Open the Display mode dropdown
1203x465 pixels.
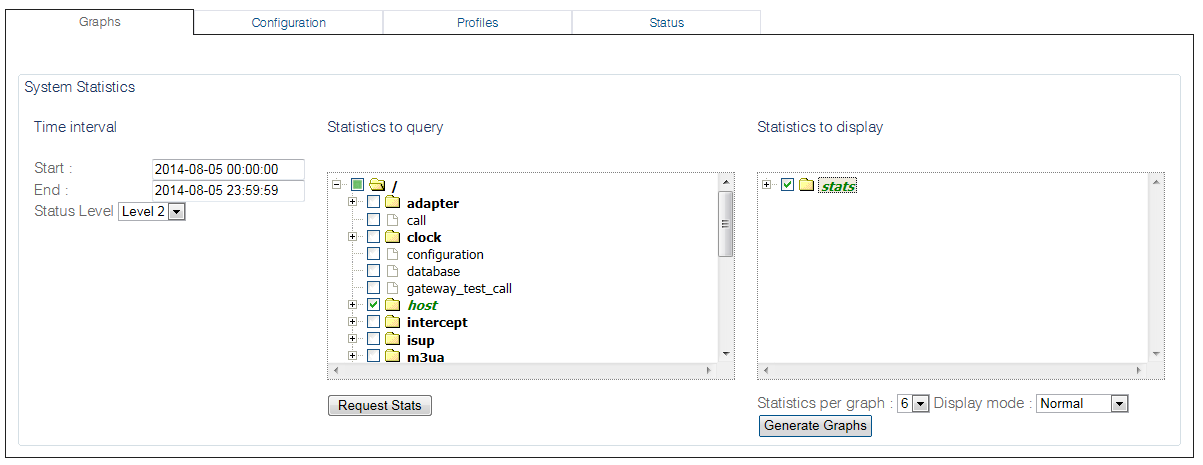1082,403
